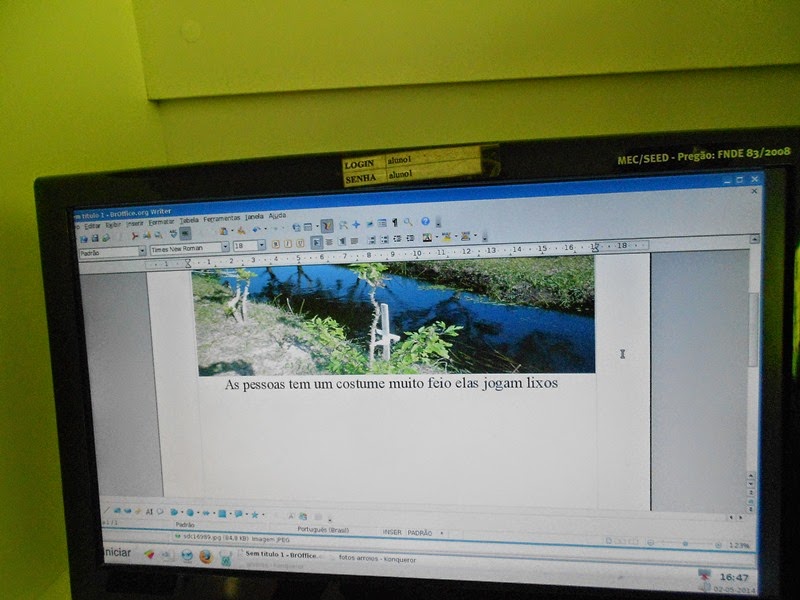Expand the paragraph style Padrão dropdown
This screenshot has width=800, height=600.
coord(142,251)
